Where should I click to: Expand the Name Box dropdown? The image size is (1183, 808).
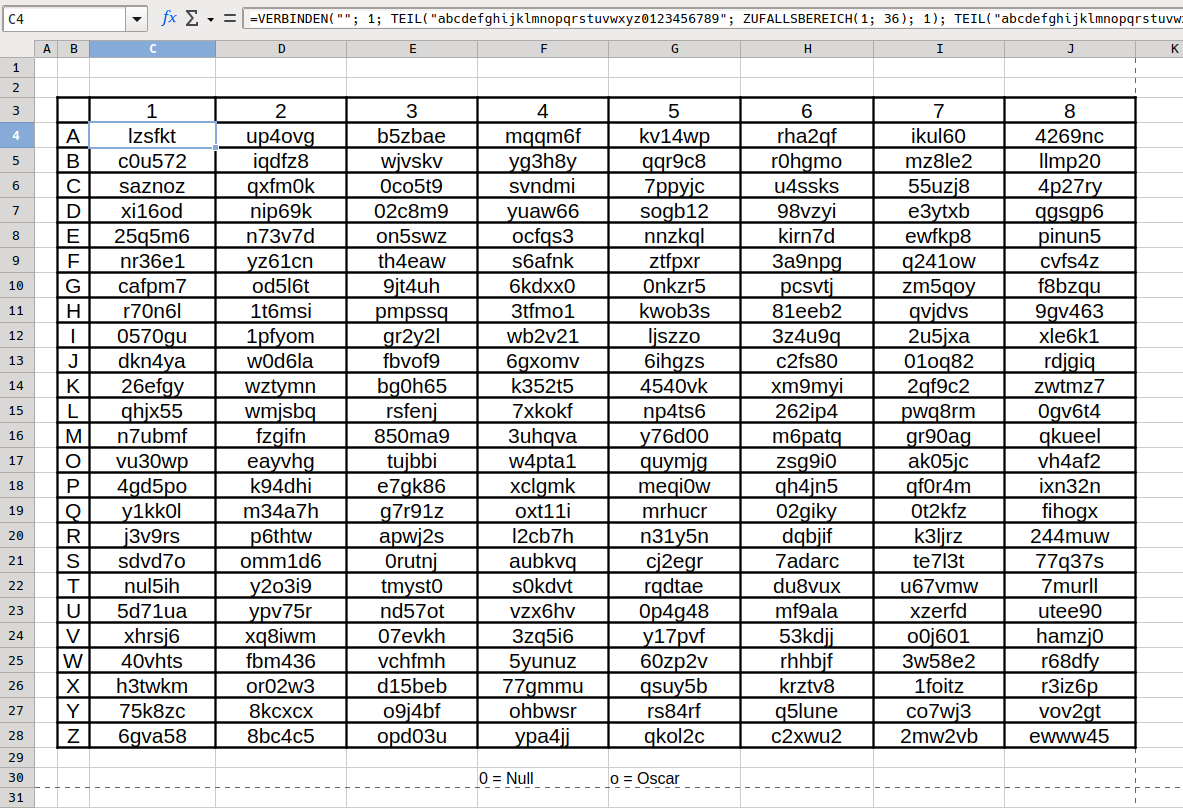pos(137,19)
